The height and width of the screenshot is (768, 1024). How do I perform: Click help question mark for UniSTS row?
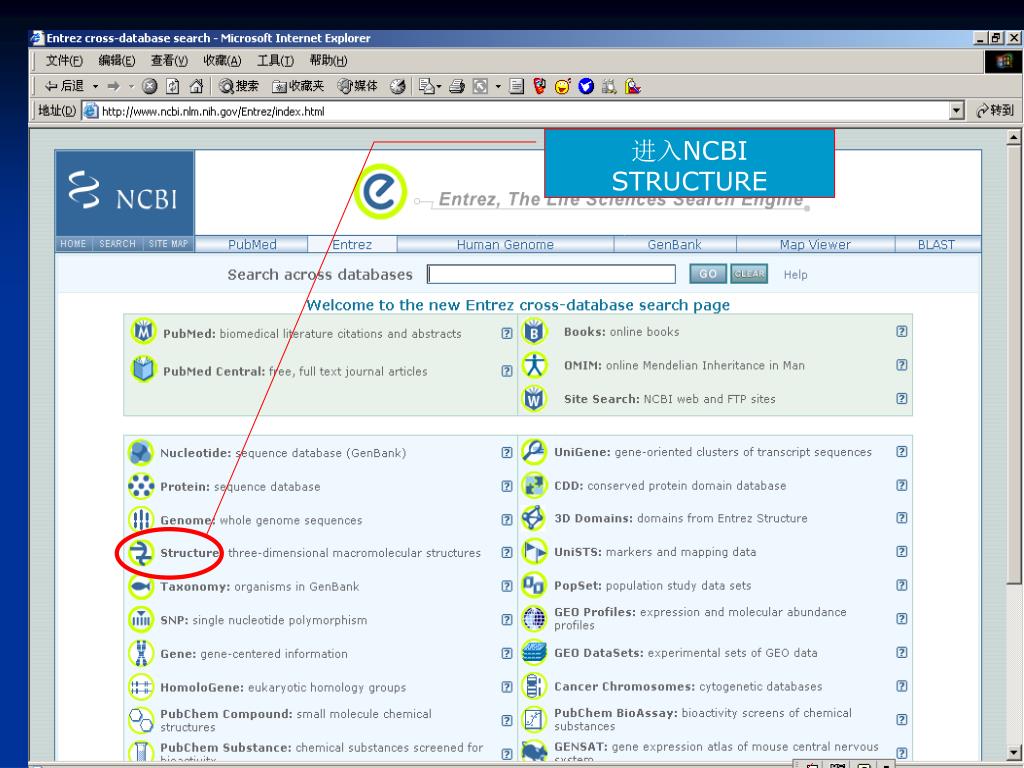click(901, 551)
